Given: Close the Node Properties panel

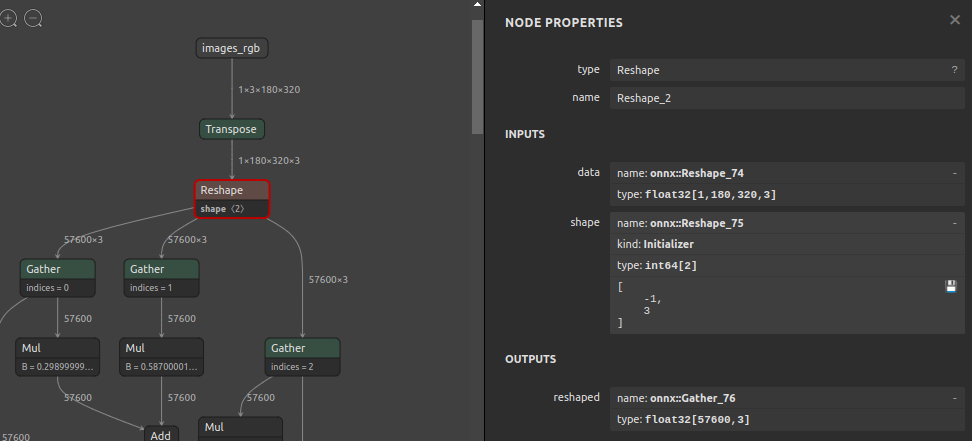Looking at the screenshot, I should [954, 20].
